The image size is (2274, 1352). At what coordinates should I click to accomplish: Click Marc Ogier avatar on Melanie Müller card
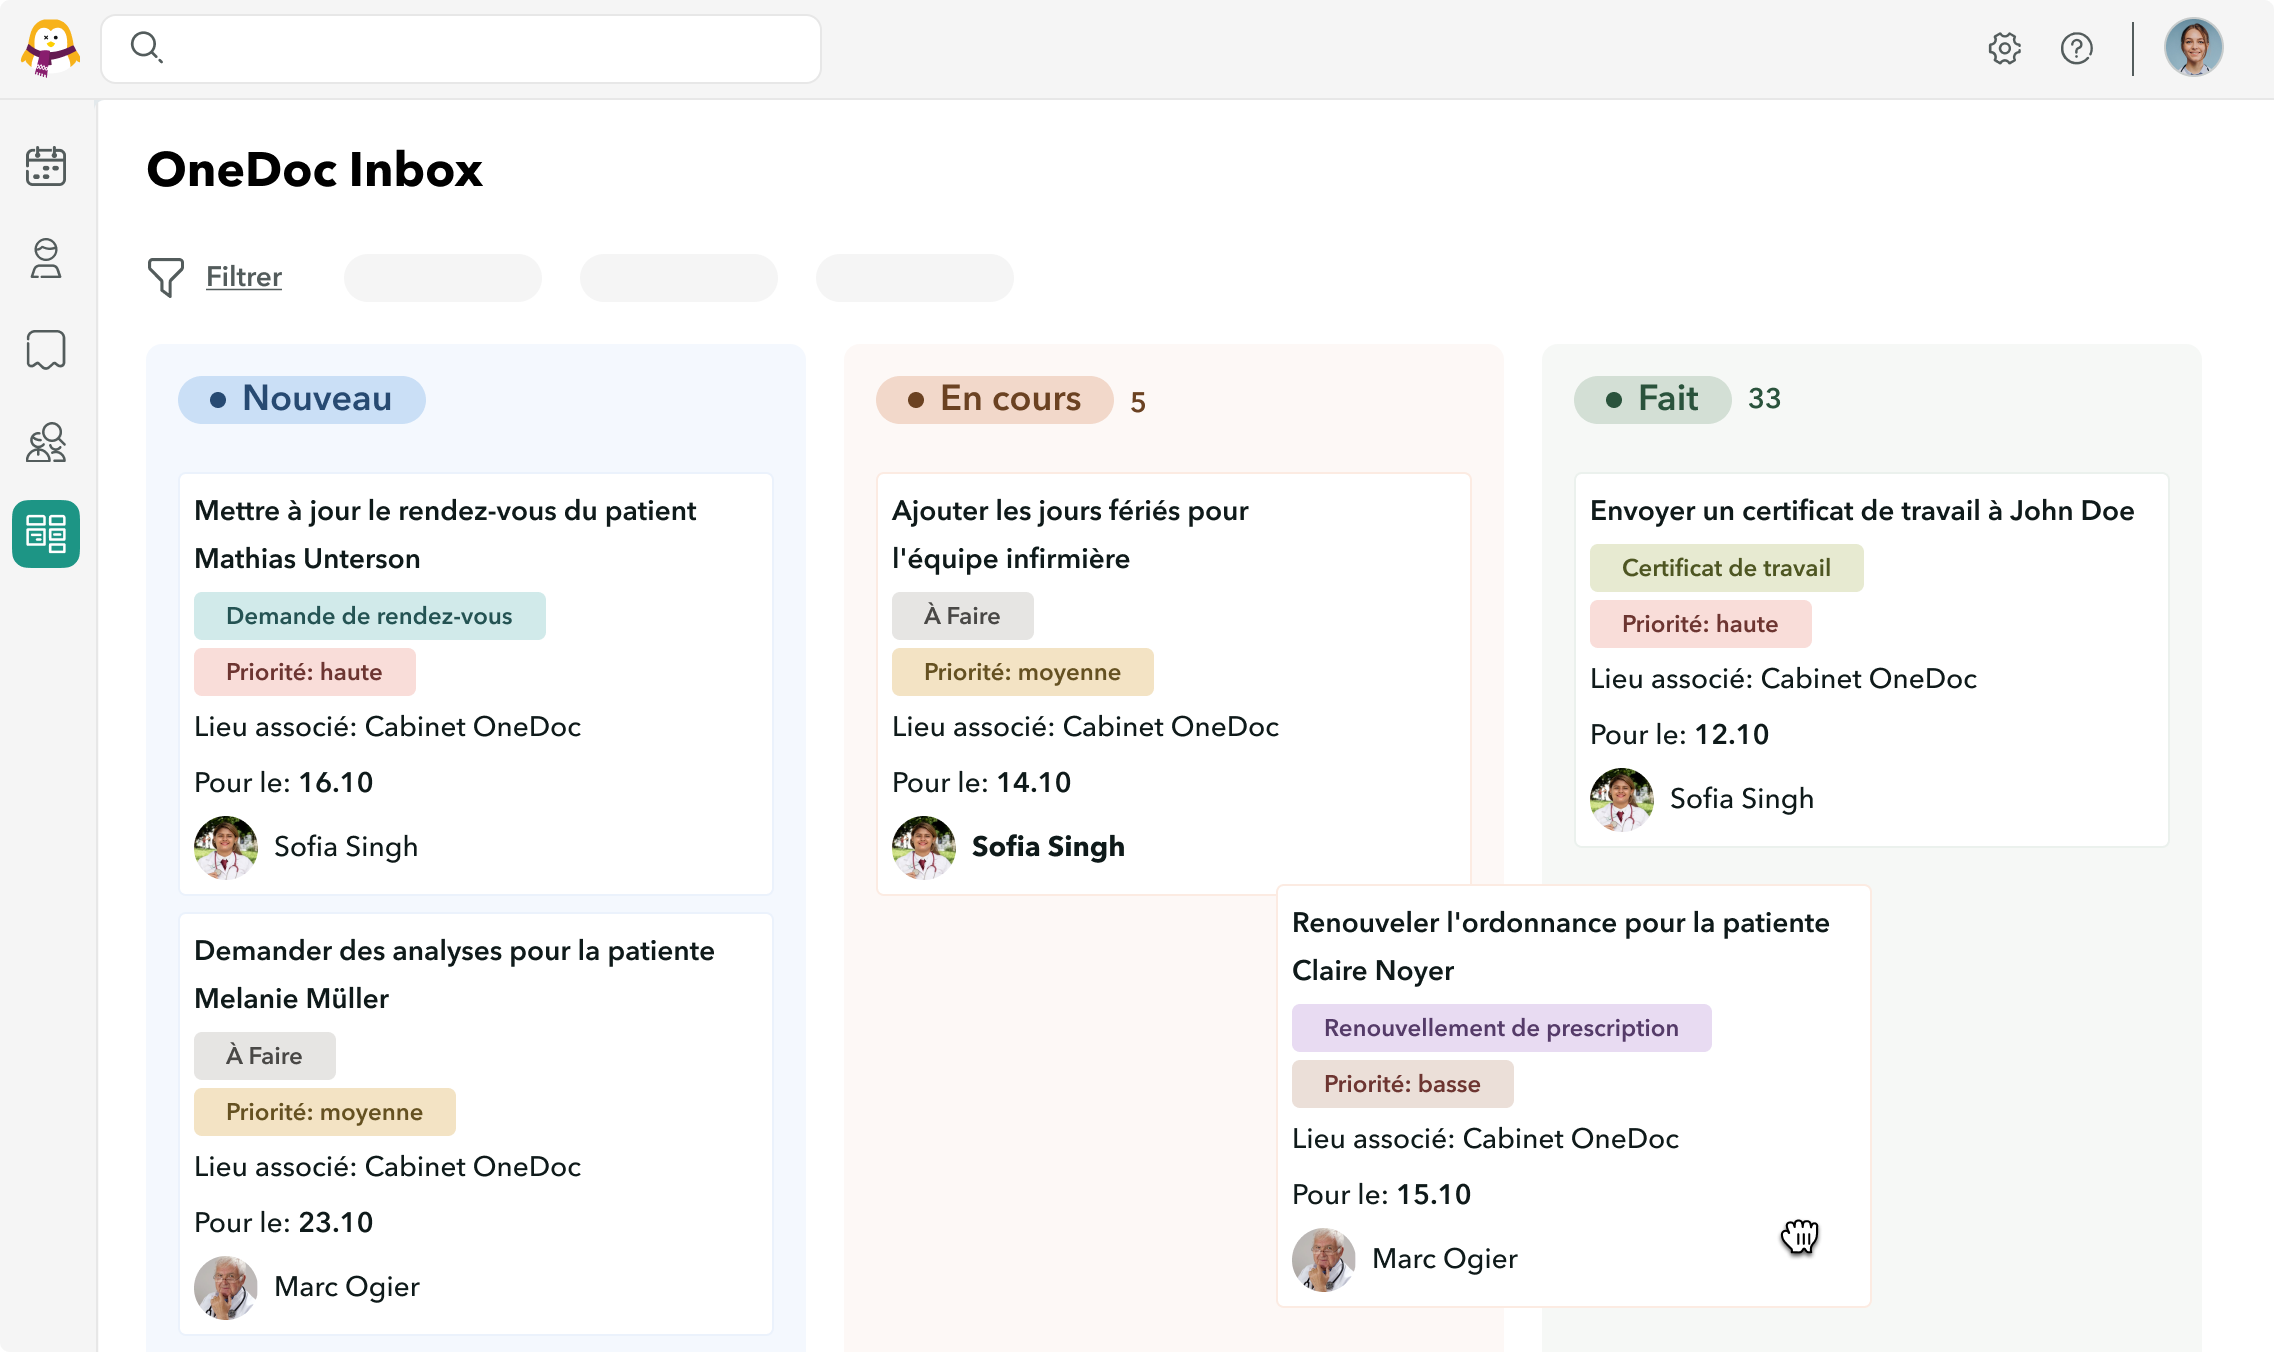tap(226, 1287)
